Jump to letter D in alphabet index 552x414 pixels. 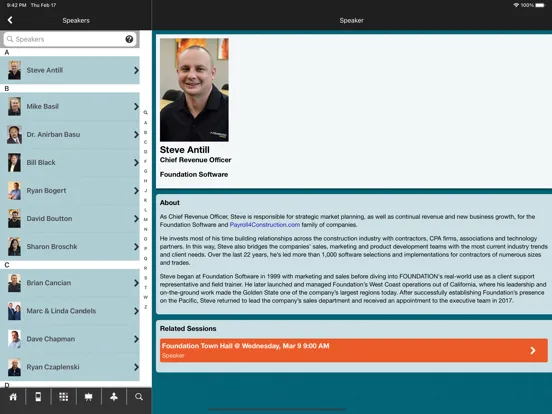[145, 152]
